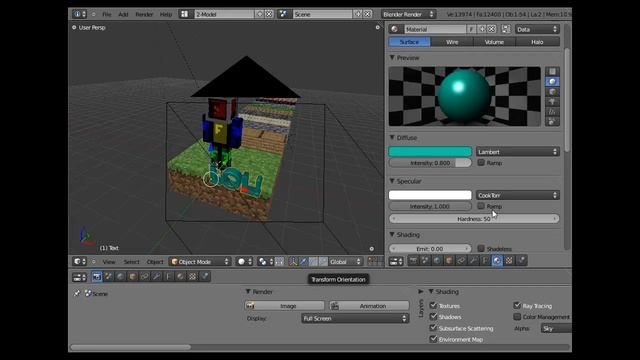640x360 pixels.
Task: Open Render tab in right properties panel
Action: 413,260
